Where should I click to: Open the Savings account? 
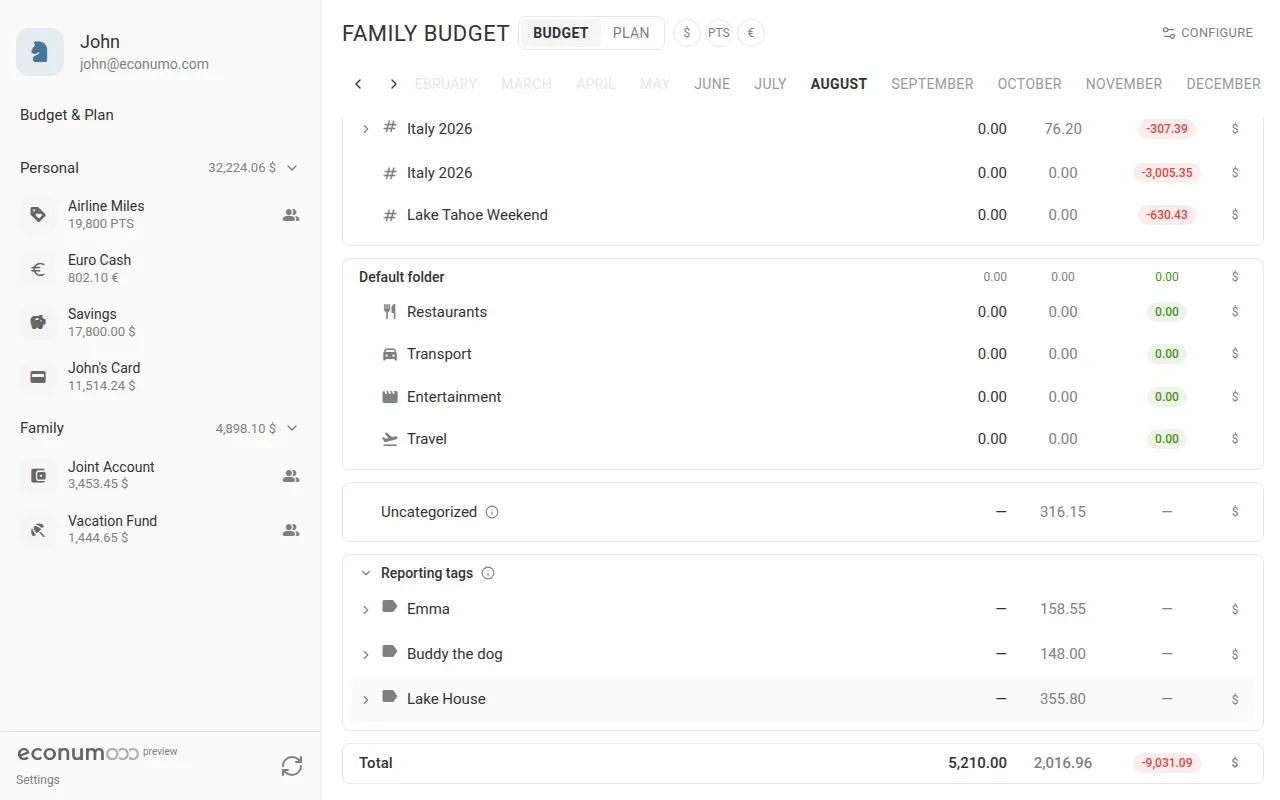[160, 322]
